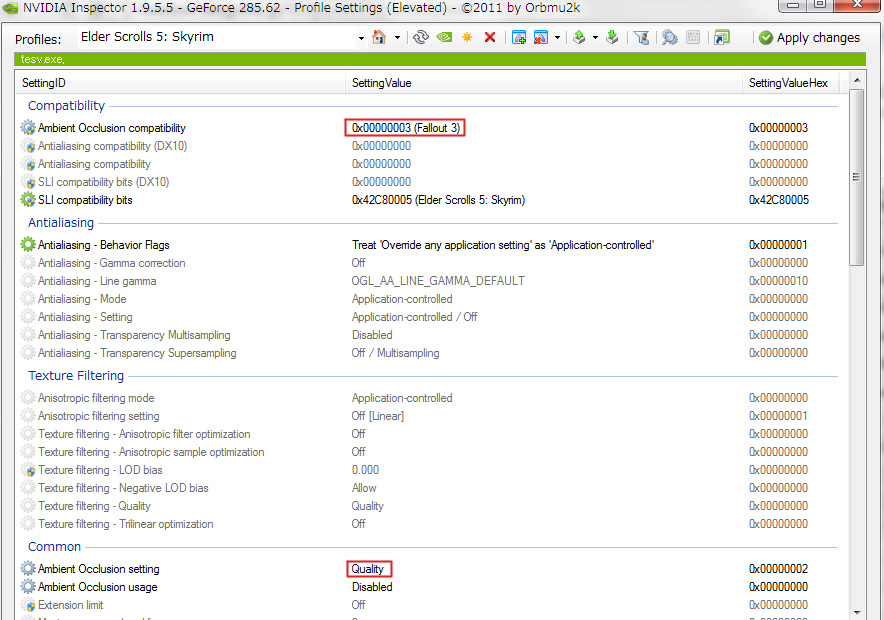Open the dropdown arrow next to home icon
884x620 pixels.
coord(397,38)
